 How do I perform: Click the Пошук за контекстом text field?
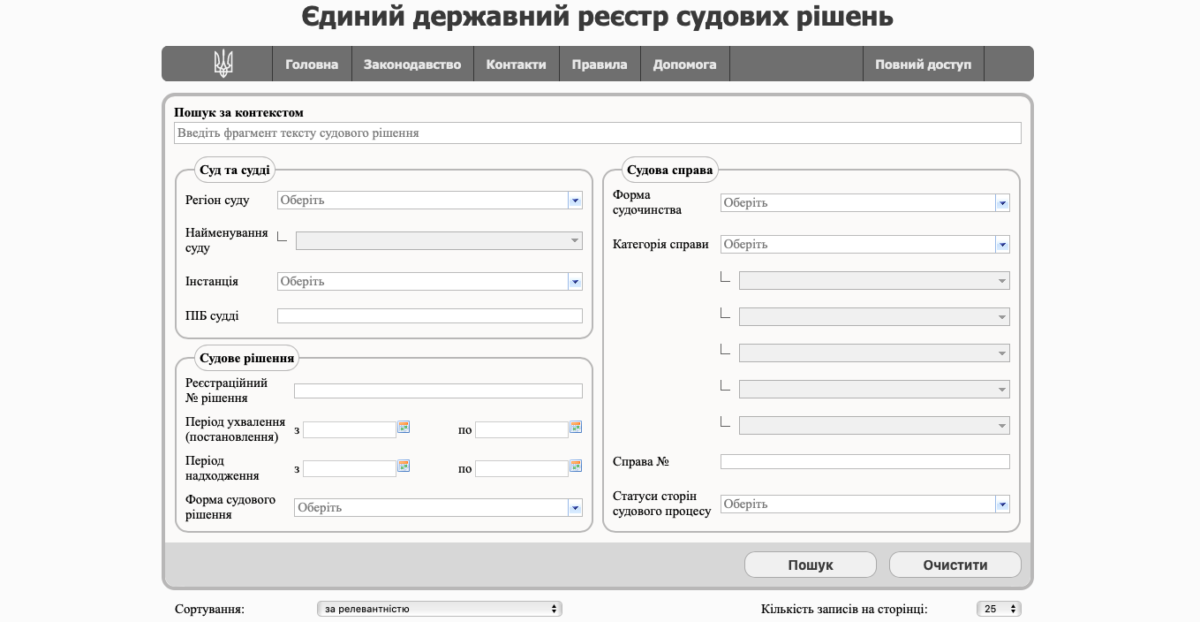coord(597,133)
